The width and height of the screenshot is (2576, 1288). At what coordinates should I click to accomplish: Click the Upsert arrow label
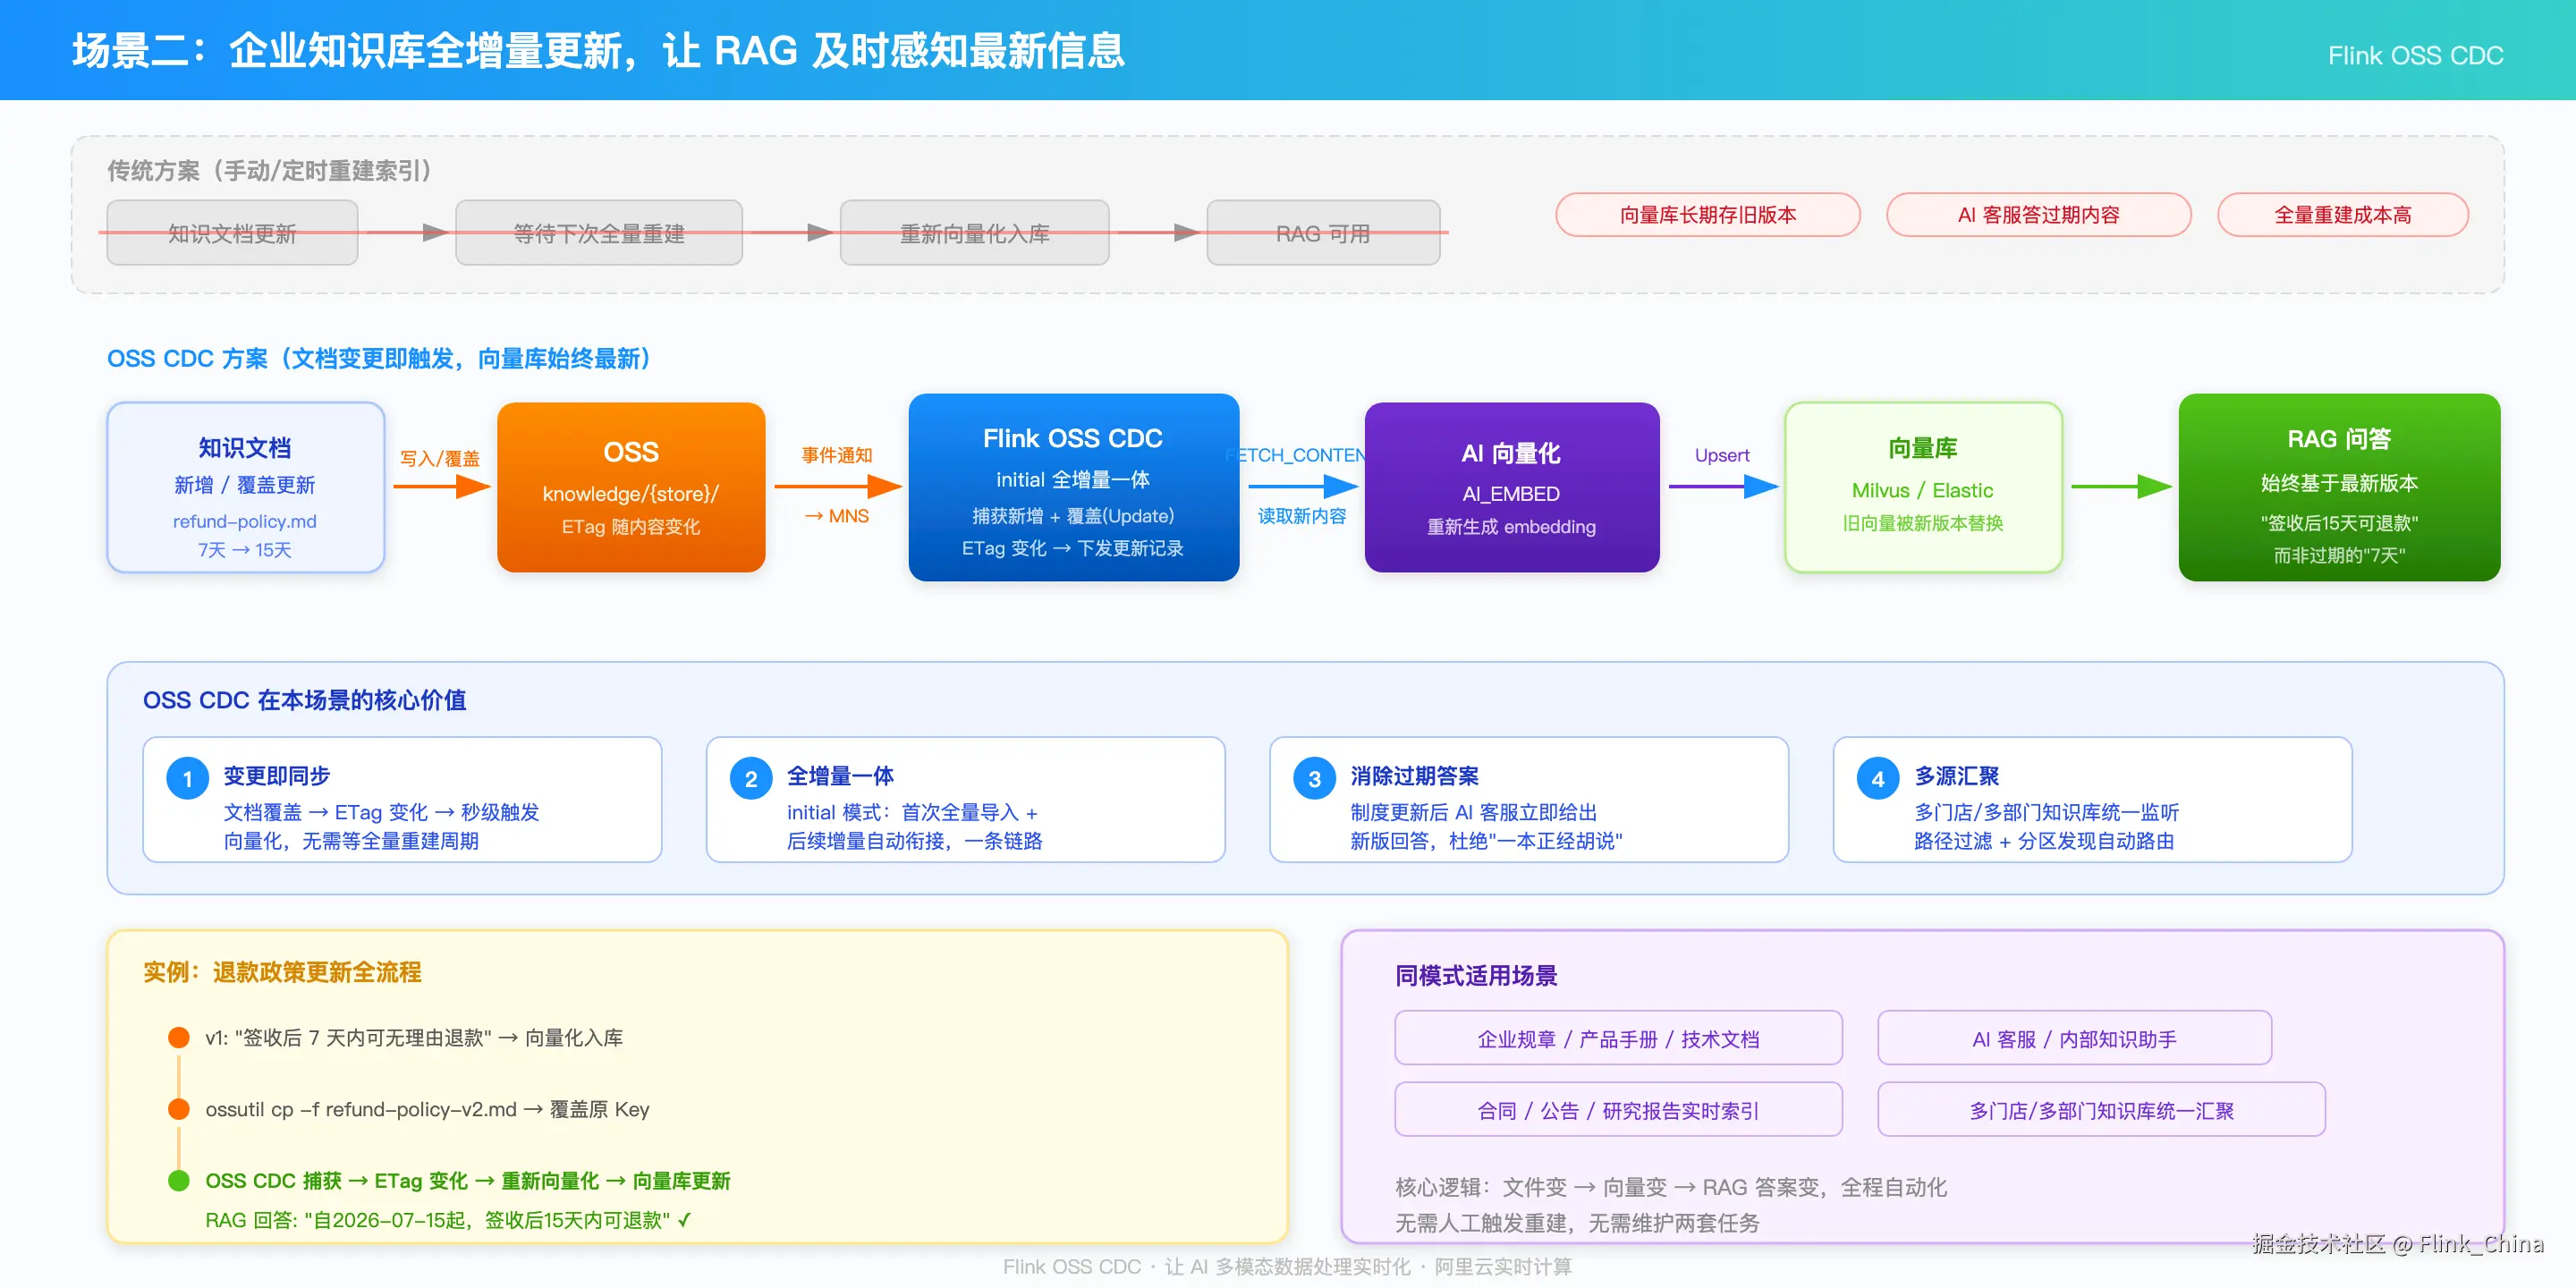point(1722,455)
